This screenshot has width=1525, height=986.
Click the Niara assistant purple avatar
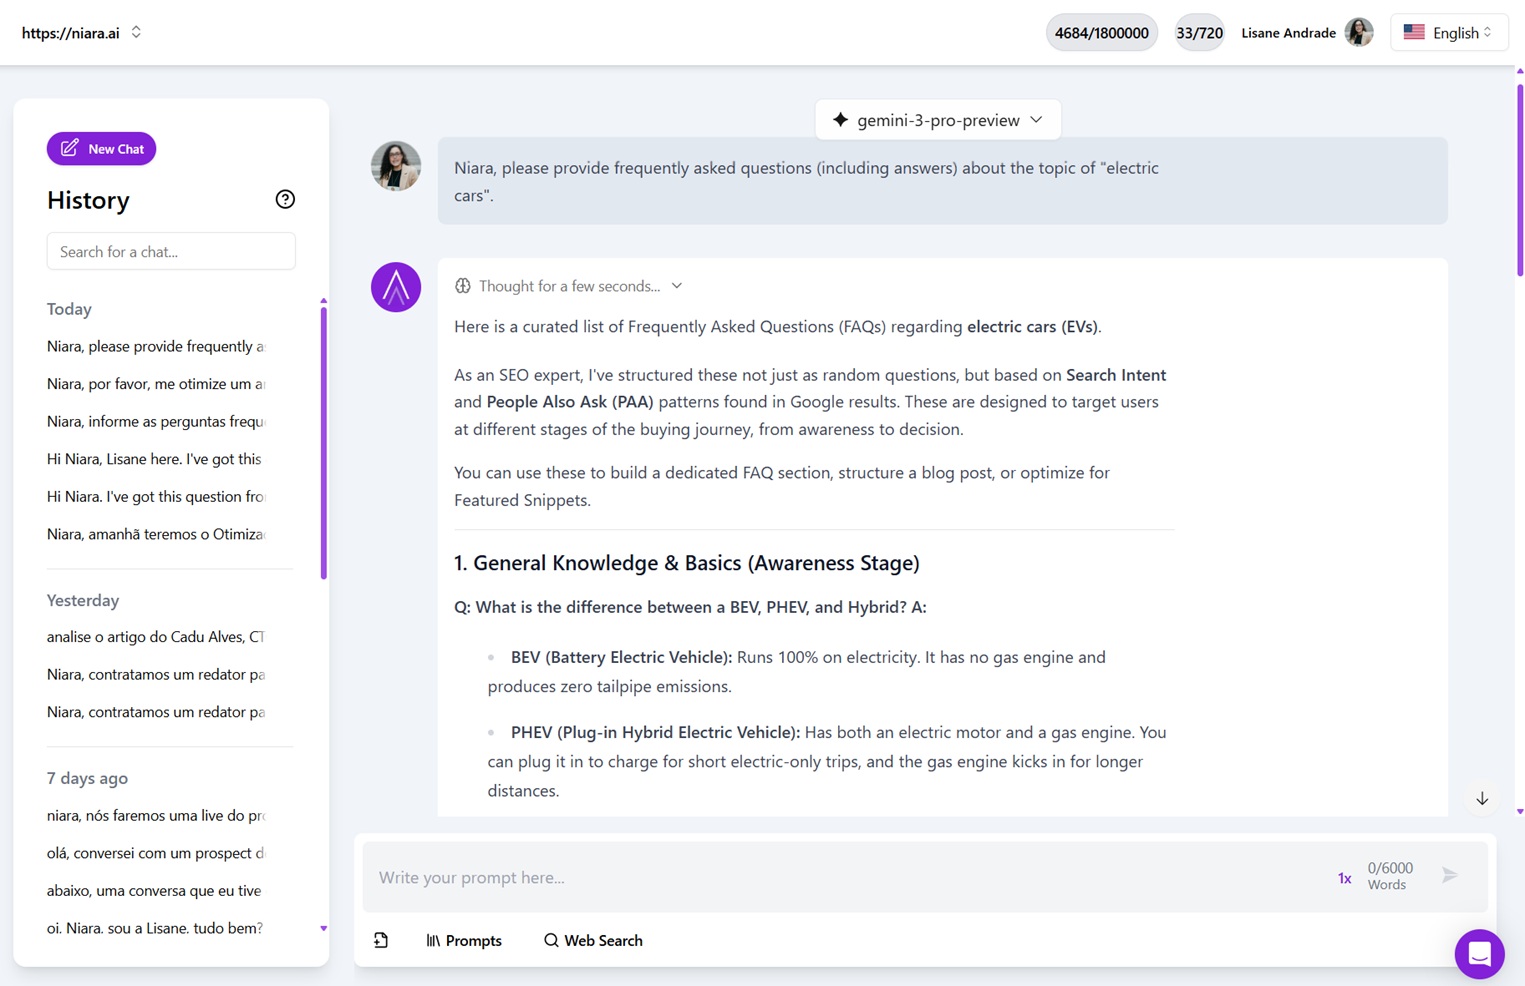pos(396,288)
